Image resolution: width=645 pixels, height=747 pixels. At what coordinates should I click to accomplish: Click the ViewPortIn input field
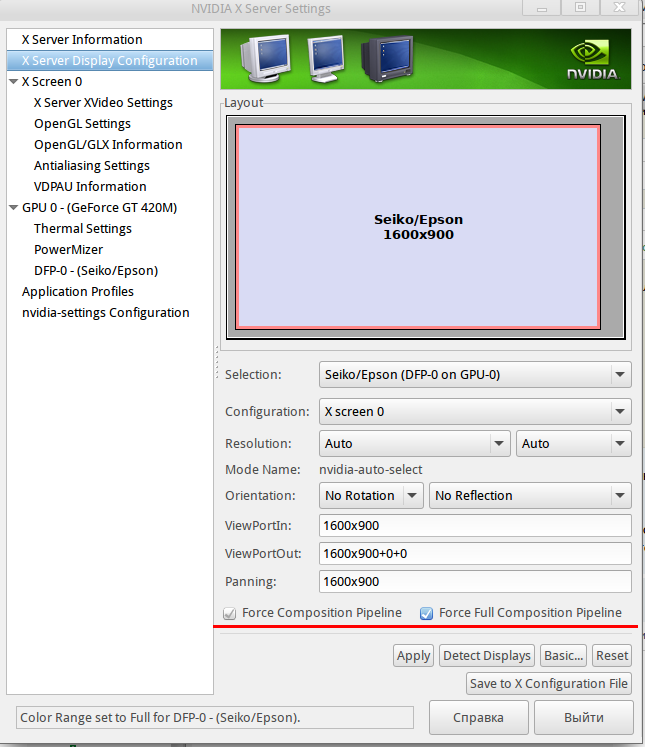point(475,525)
